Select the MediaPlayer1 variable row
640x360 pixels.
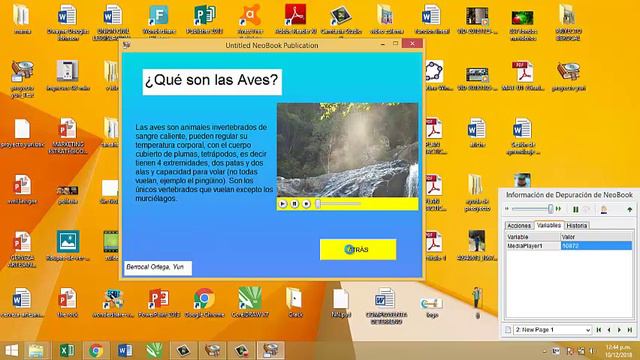(x=569, y=246)
